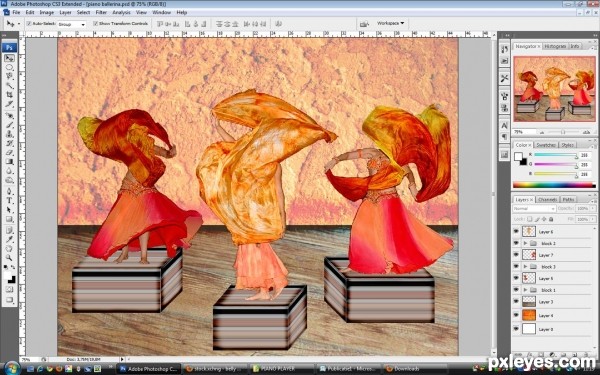
Task: Select the Magic Wand tool
Action: [x=9, y=85]
